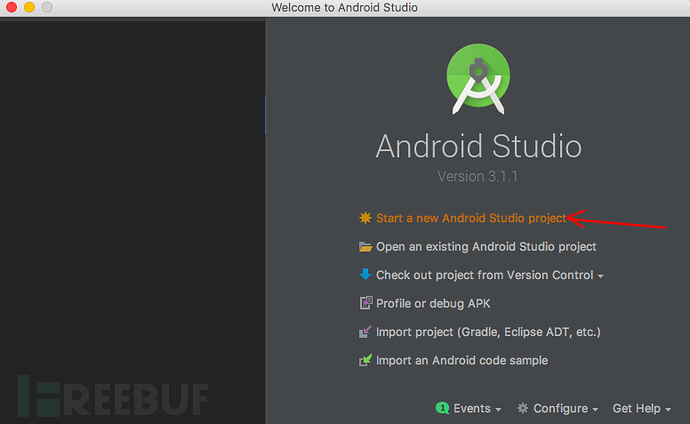Choose Import project (Gradle, Eclipse ADT, etc.)

[488, 332]
